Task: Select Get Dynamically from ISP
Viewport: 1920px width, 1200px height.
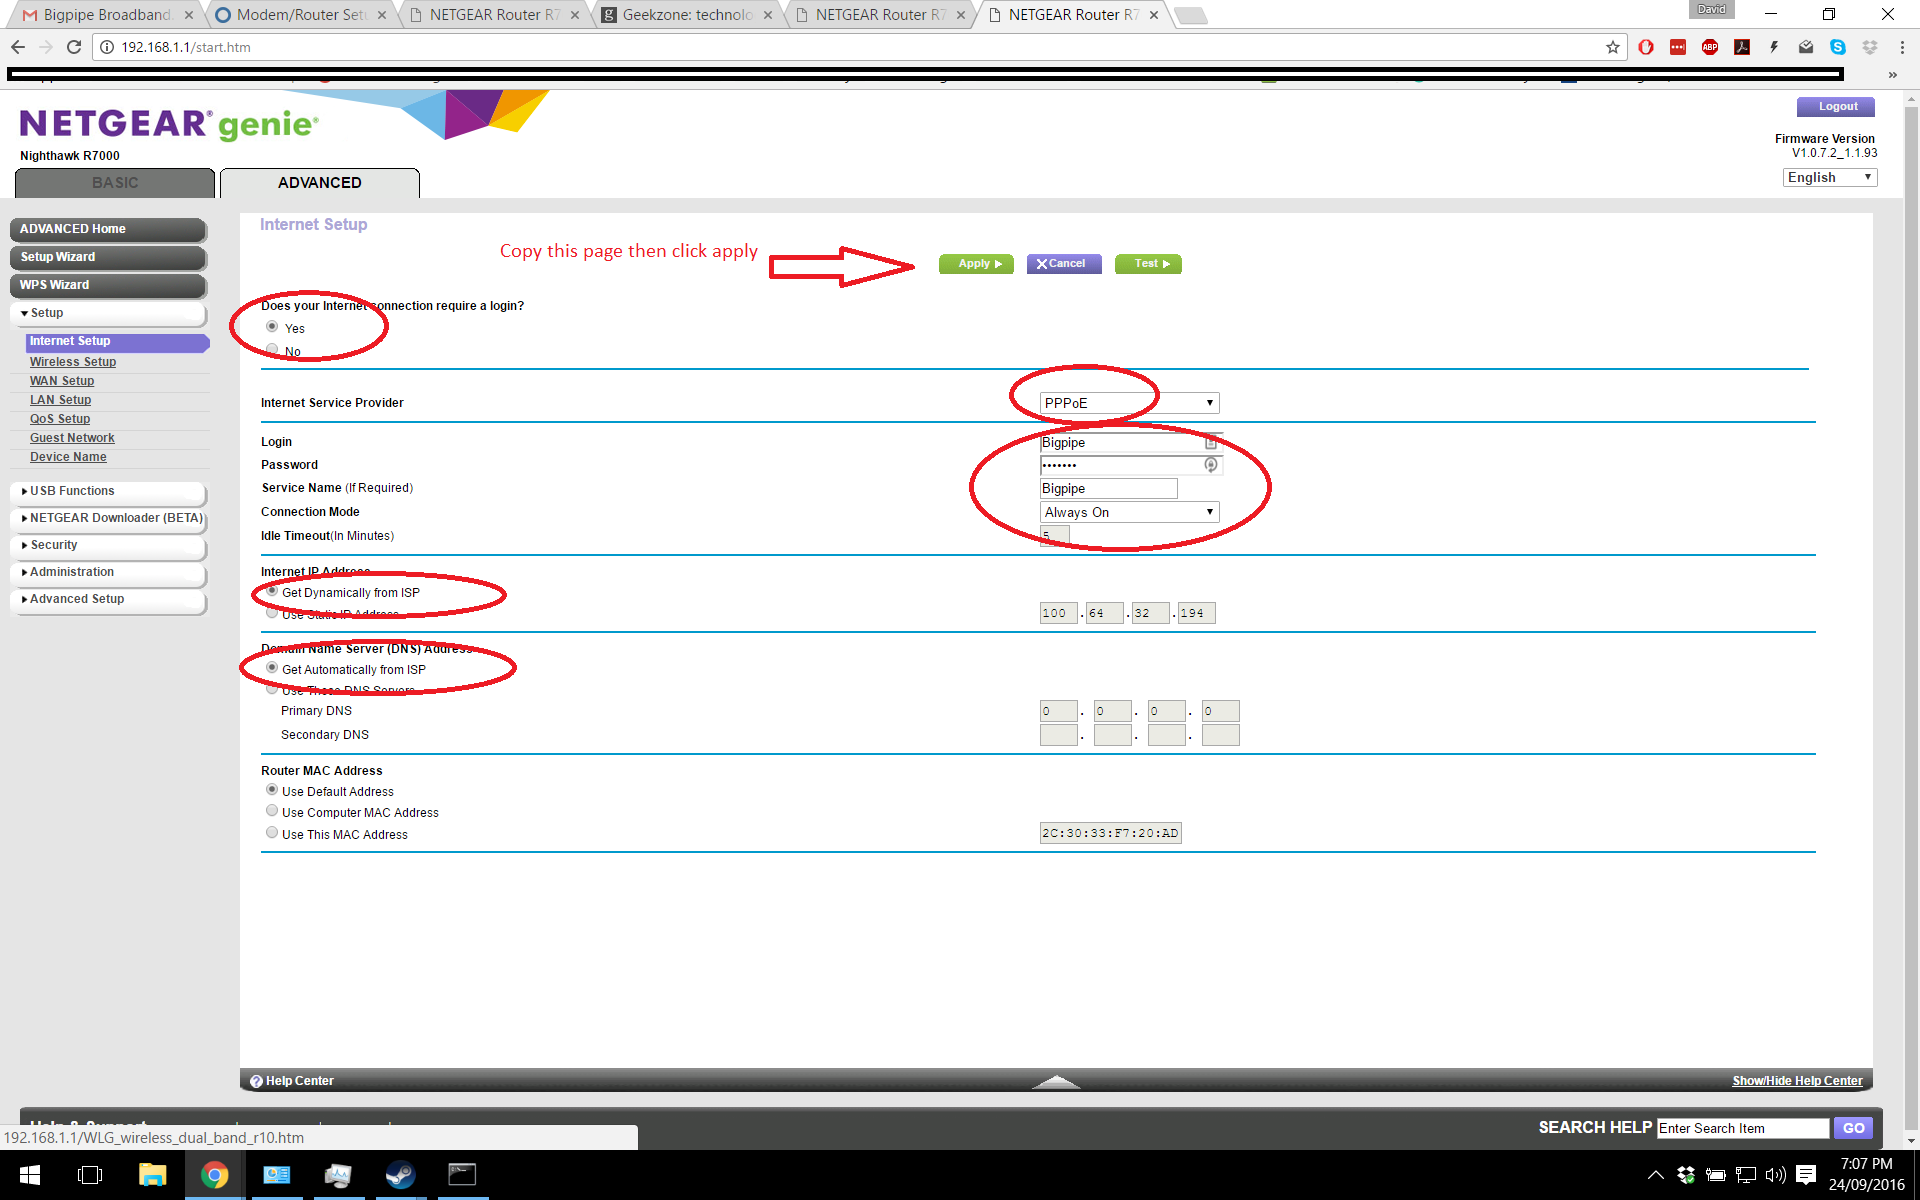Action: pos(272,591)
